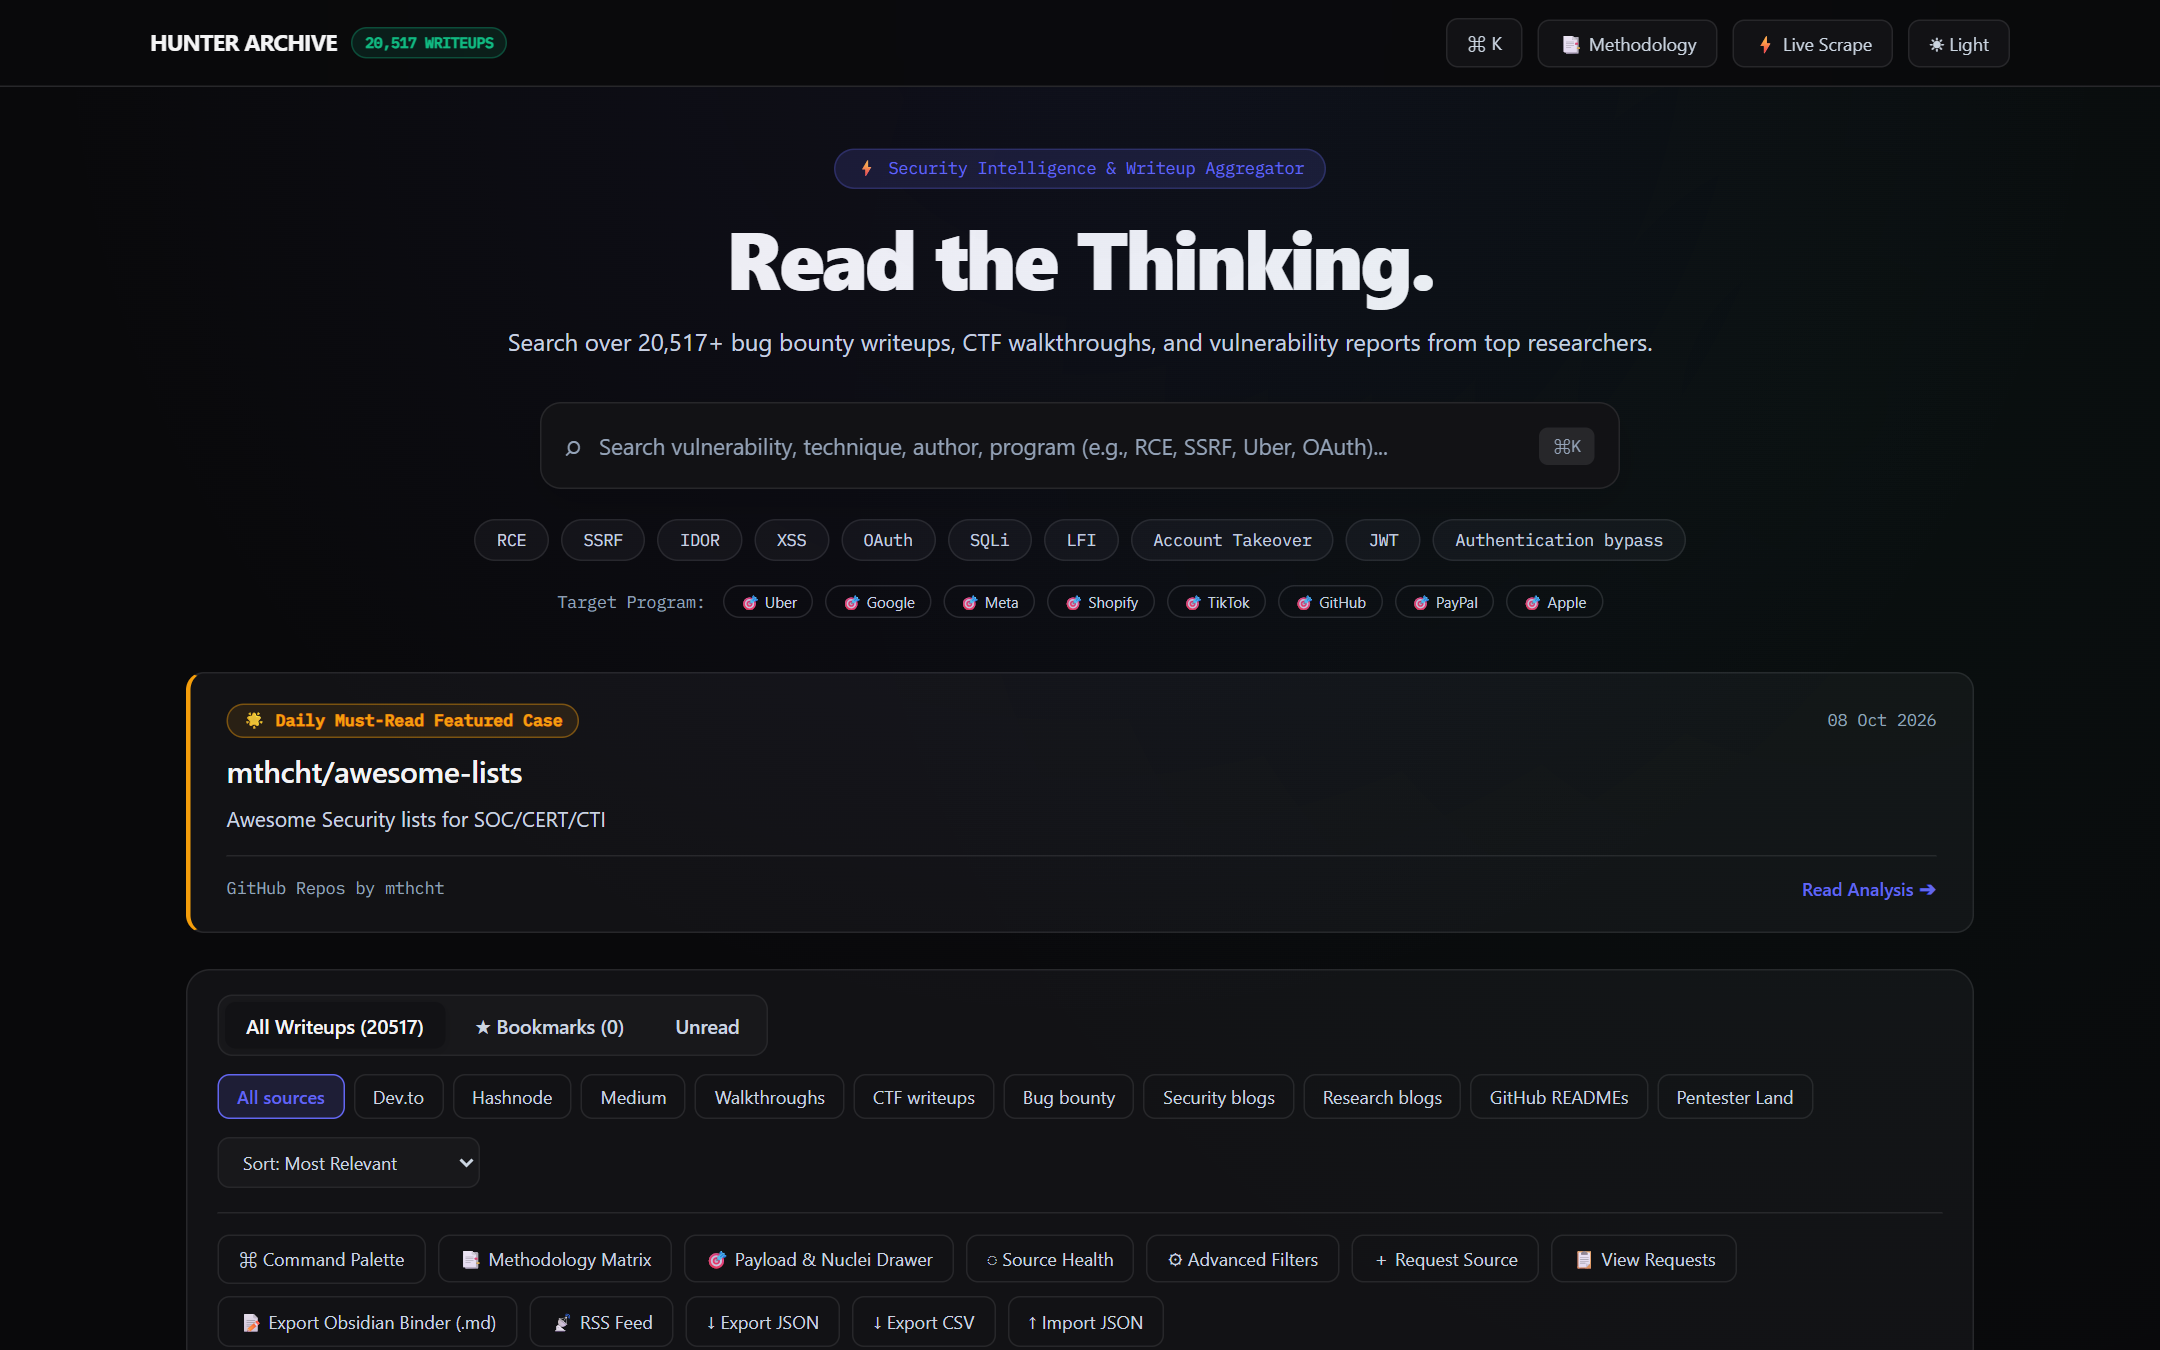This screenshot has height=1350, width=2160.
Task: Click the Daily Must-Read Featured Case badge
Action: pos(403,720)
